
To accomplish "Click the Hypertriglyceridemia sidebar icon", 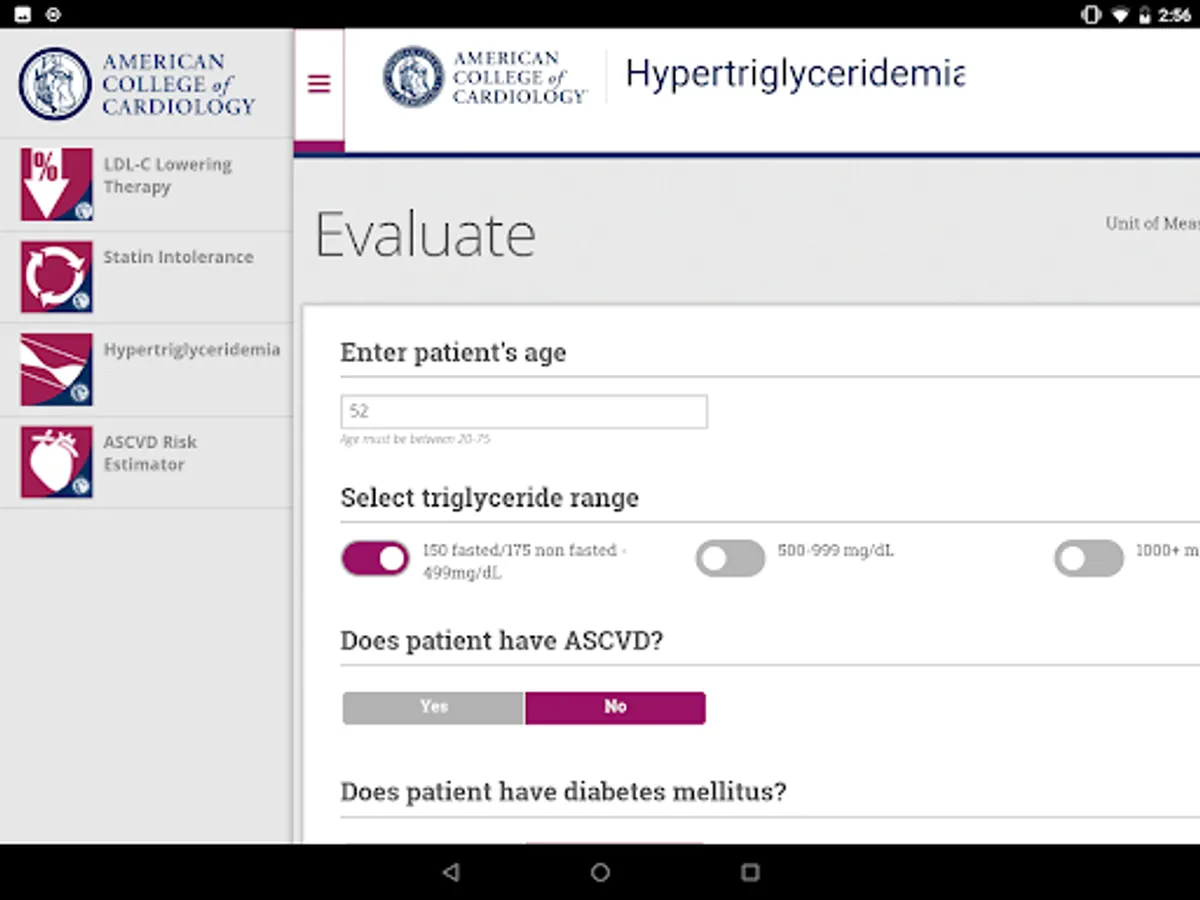I will click(57, 370).
